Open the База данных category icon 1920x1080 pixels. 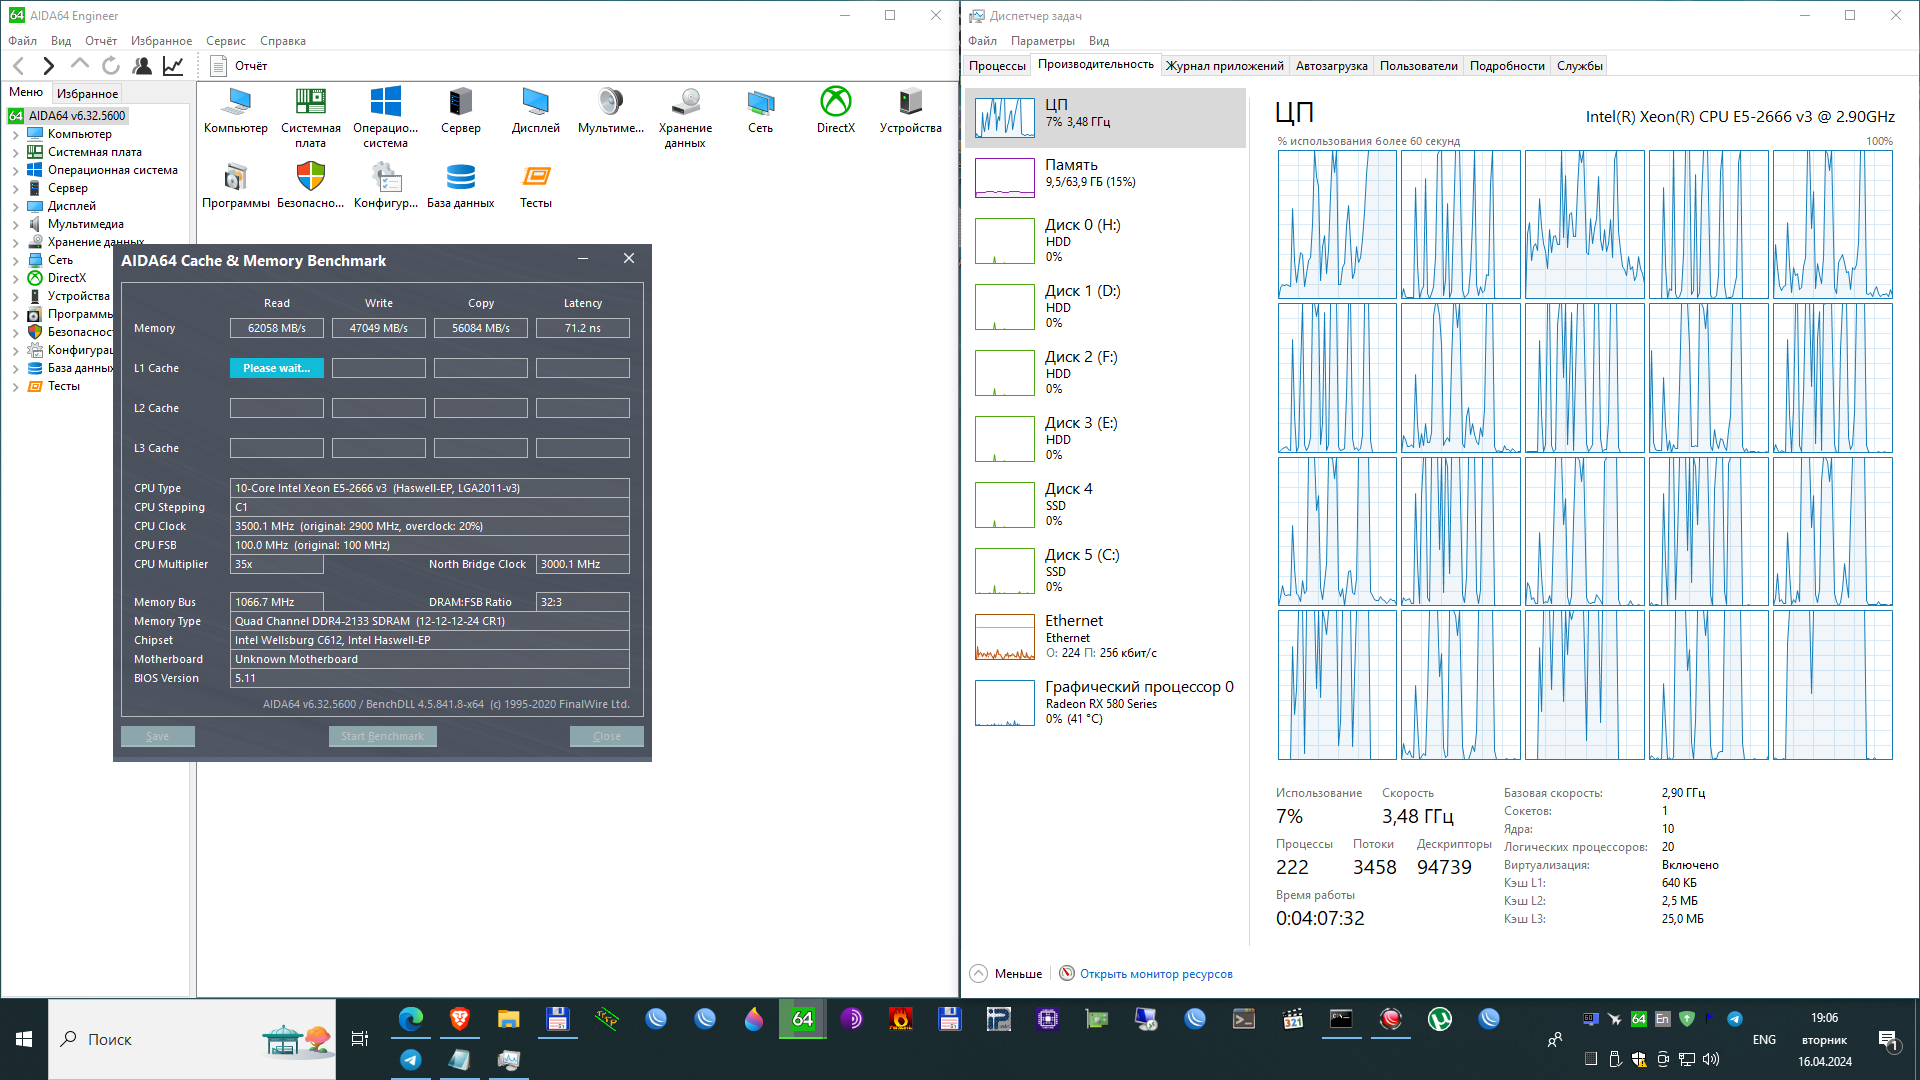point(460,185)
